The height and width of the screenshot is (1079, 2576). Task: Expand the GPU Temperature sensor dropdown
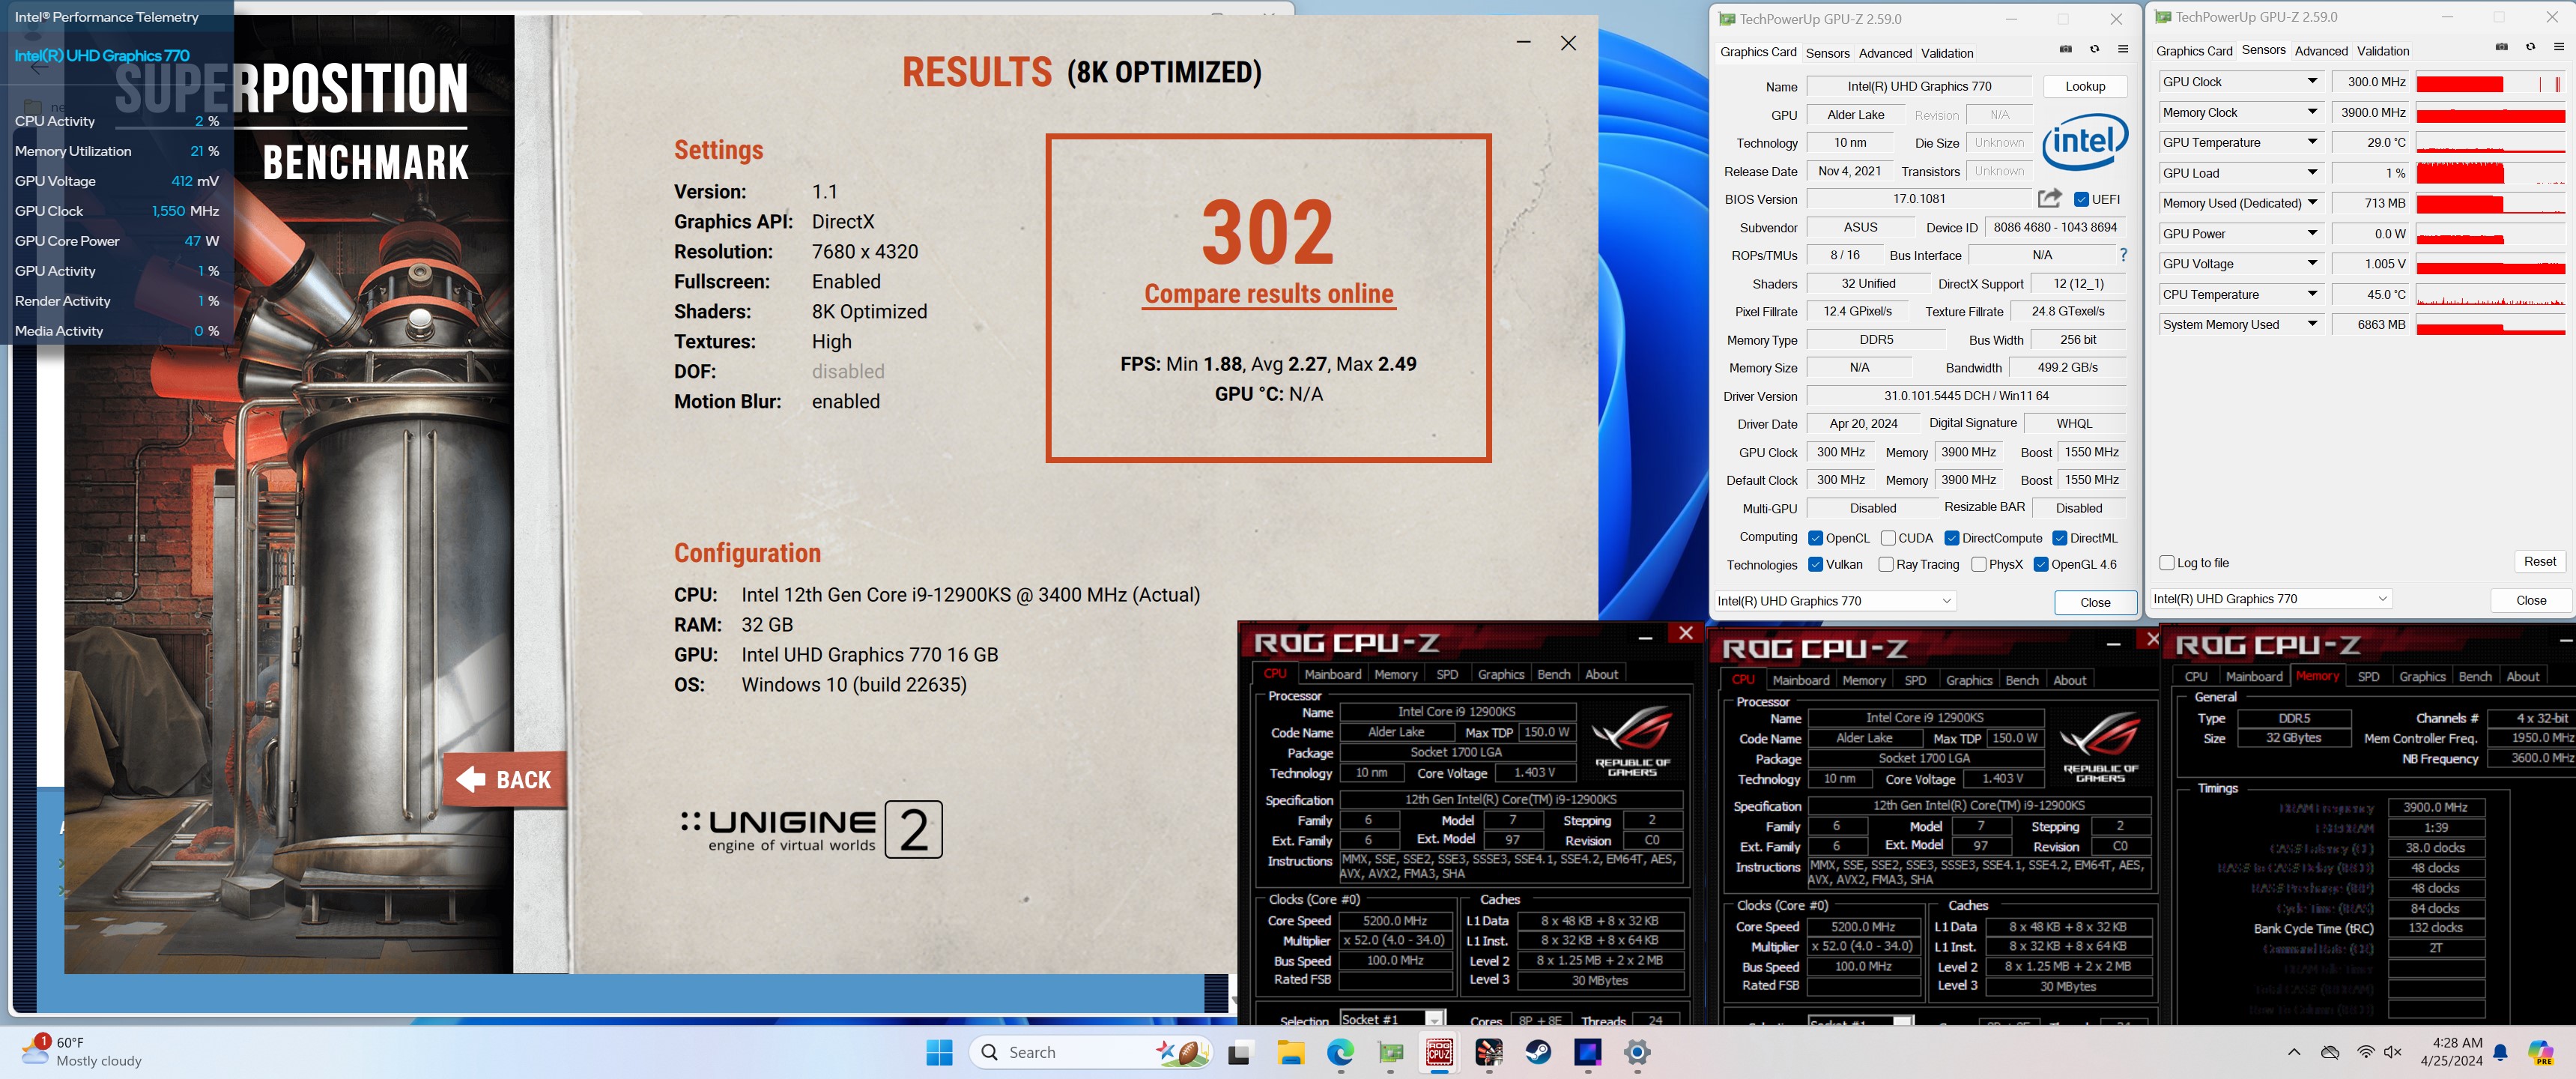click(2312, 142)
